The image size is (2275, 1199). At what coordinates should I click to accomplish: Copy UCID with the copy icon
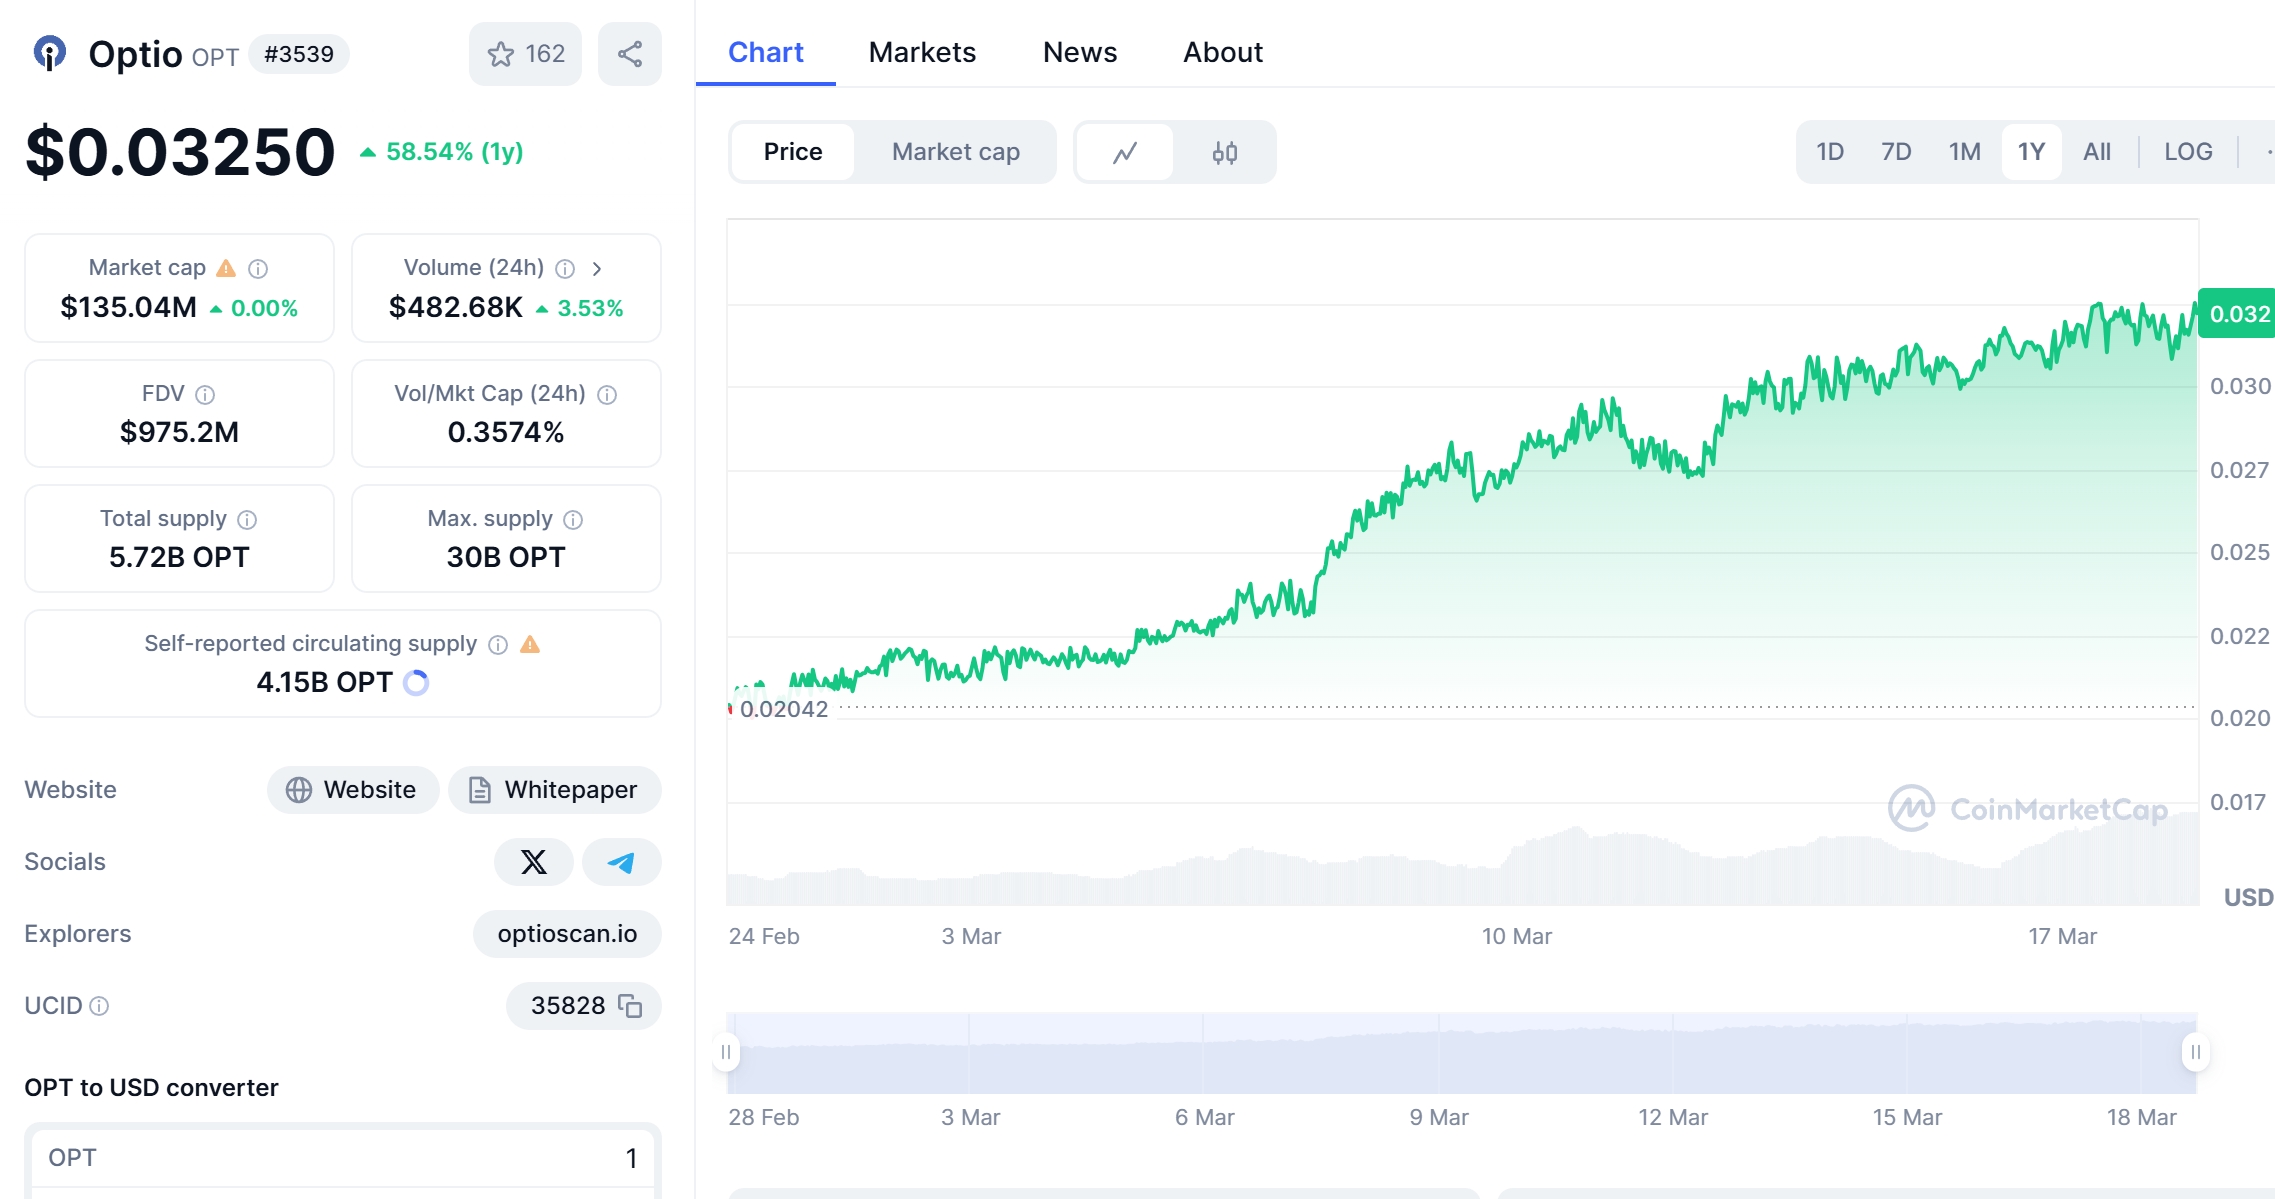click(x=630, y=1005)
